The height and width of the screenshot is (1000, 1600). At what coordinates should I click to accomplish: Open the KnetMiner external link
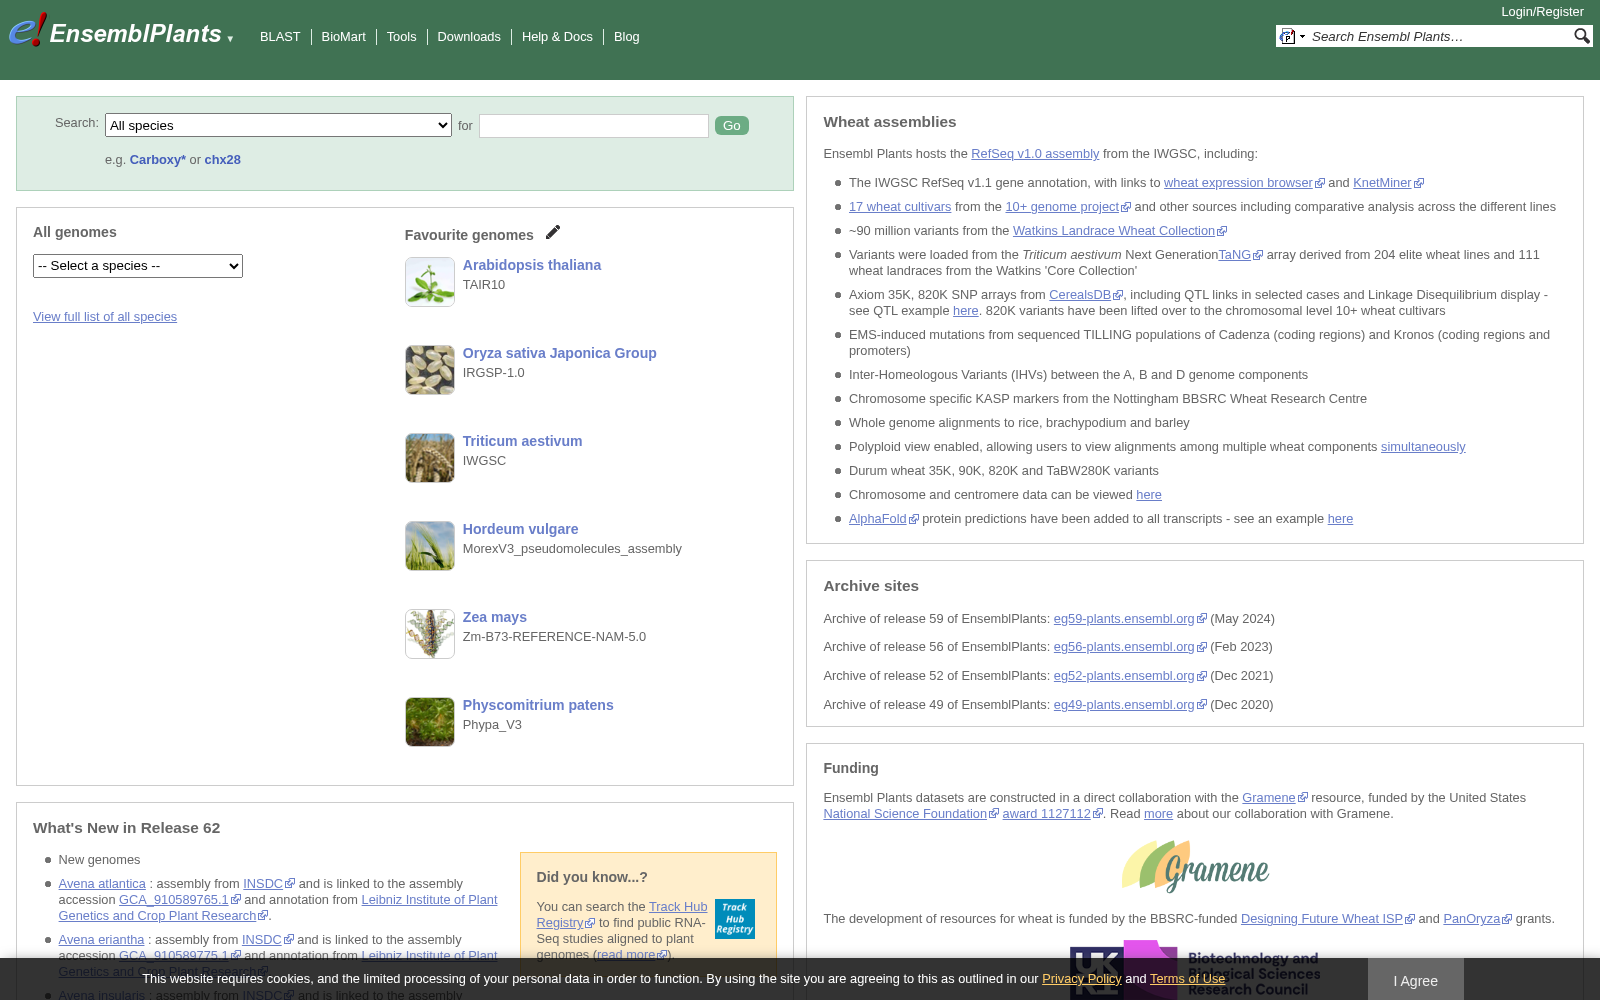click(1388, 183)
